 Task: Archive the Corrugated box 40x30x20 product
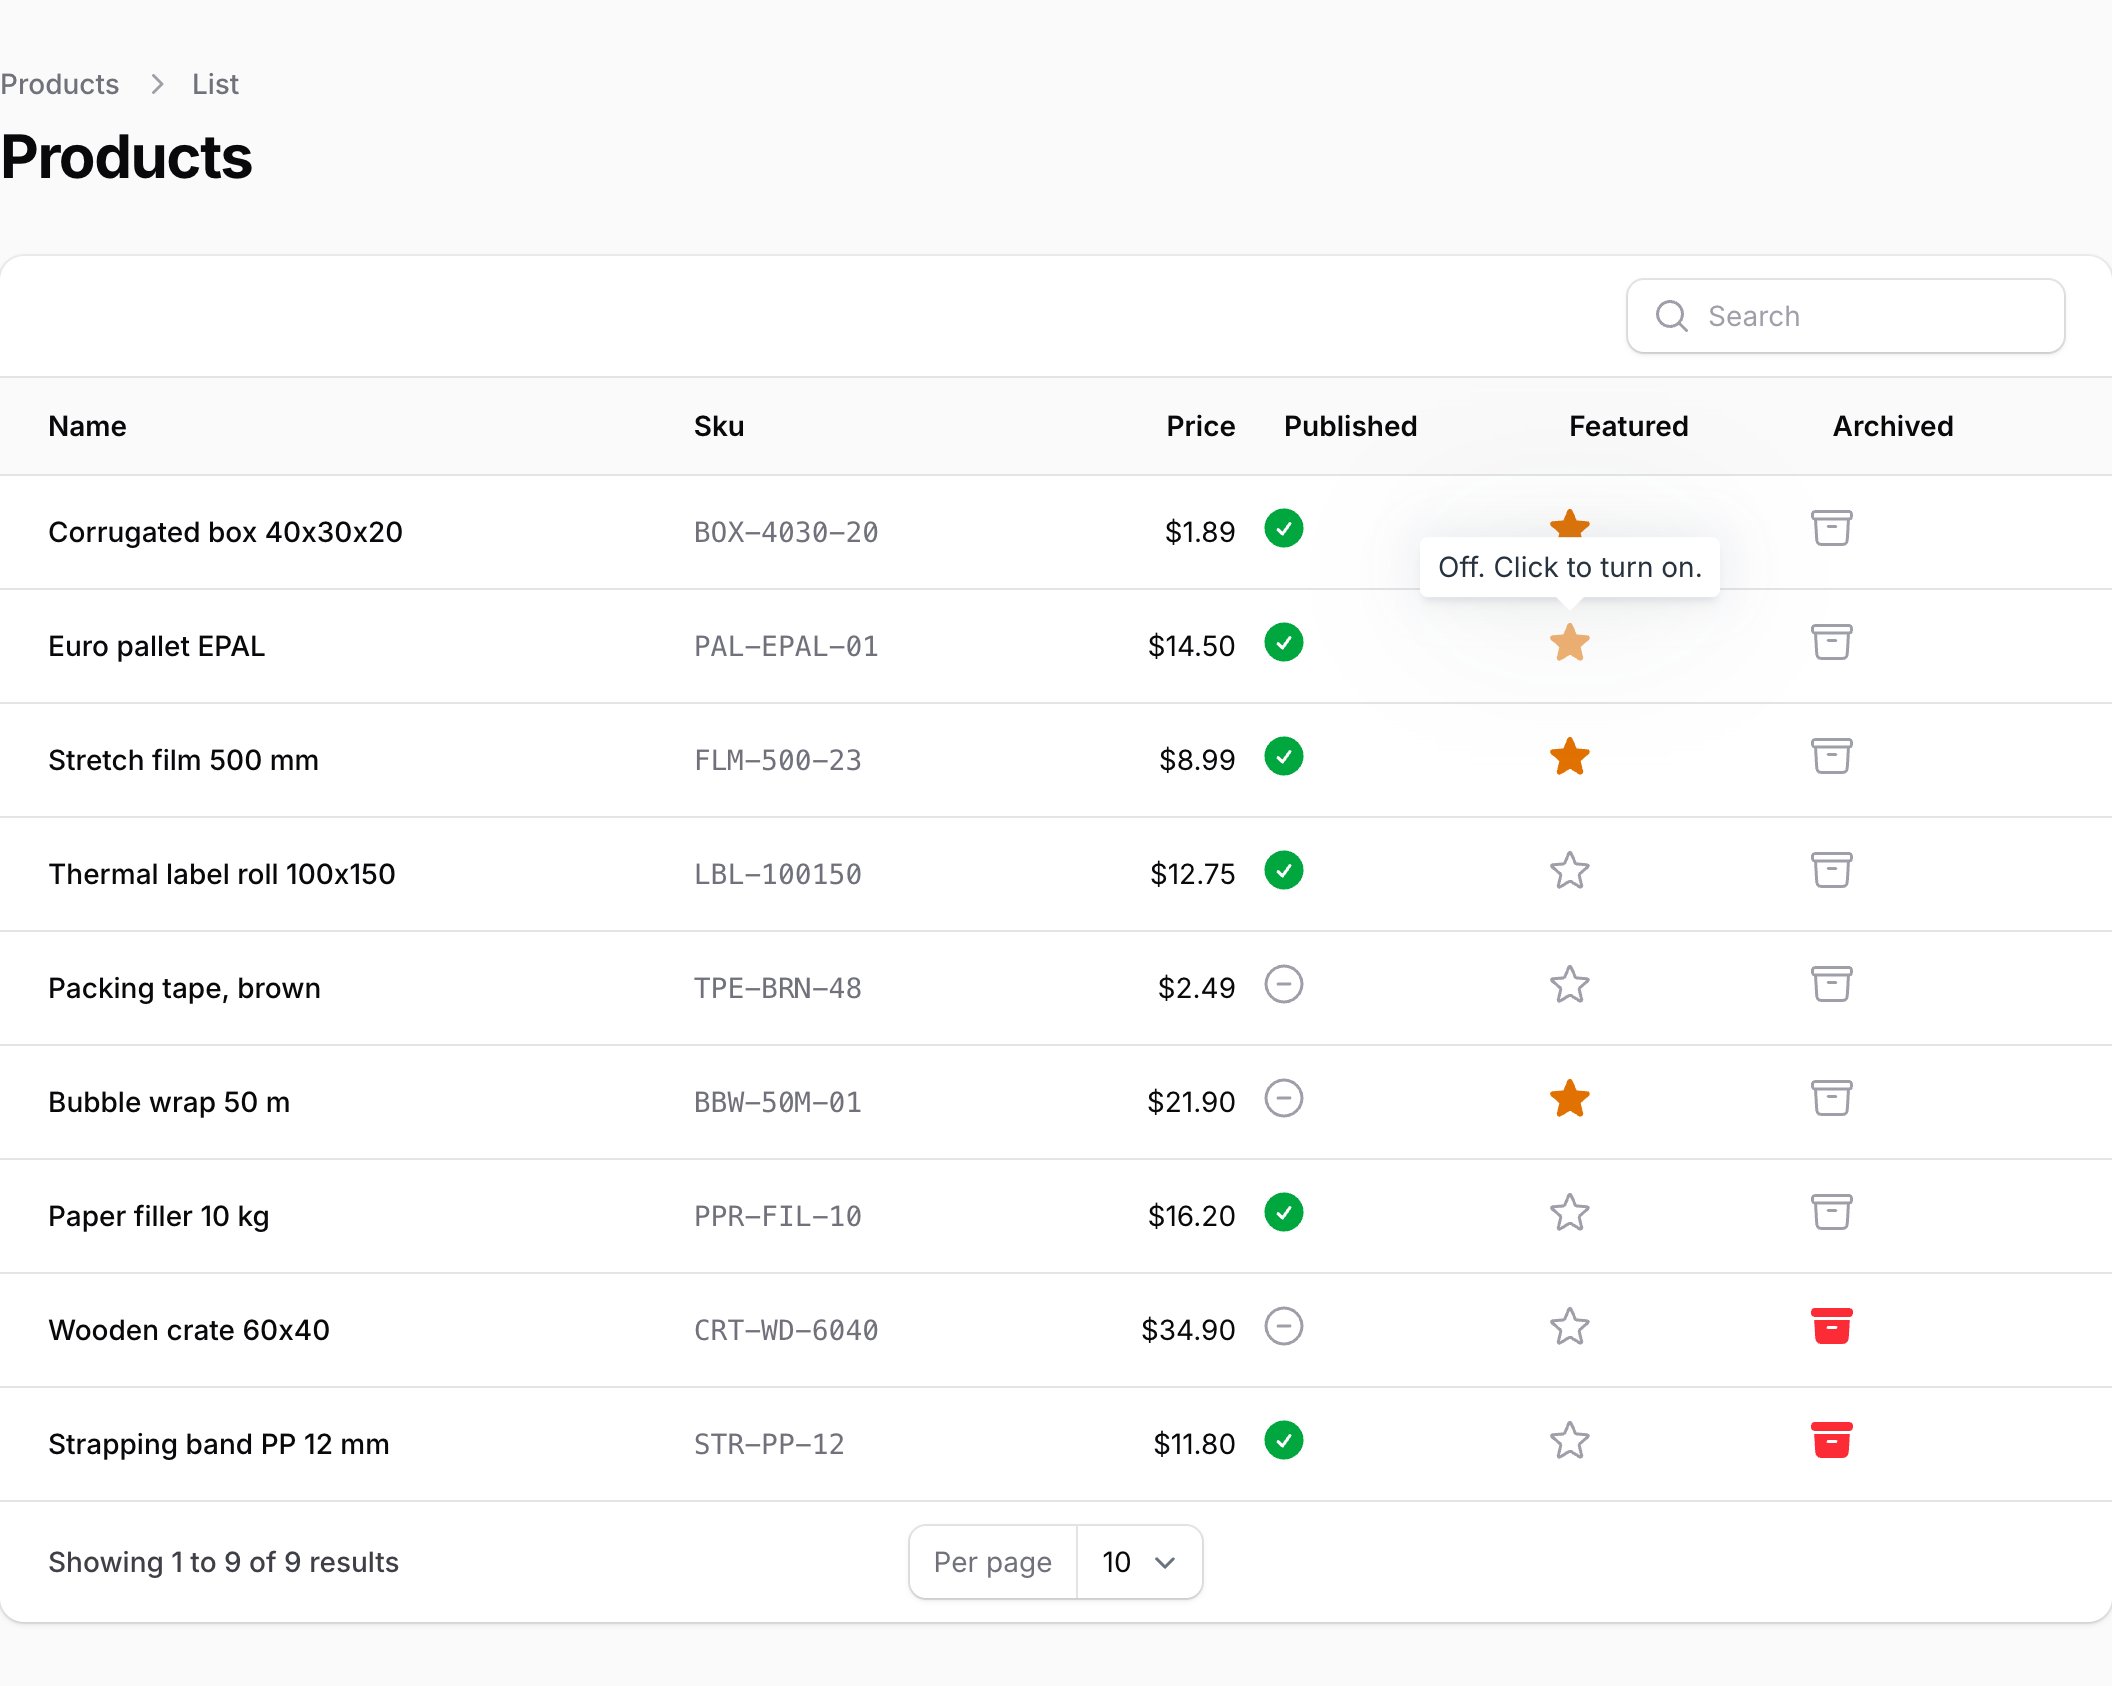[x=1831, y=529]
